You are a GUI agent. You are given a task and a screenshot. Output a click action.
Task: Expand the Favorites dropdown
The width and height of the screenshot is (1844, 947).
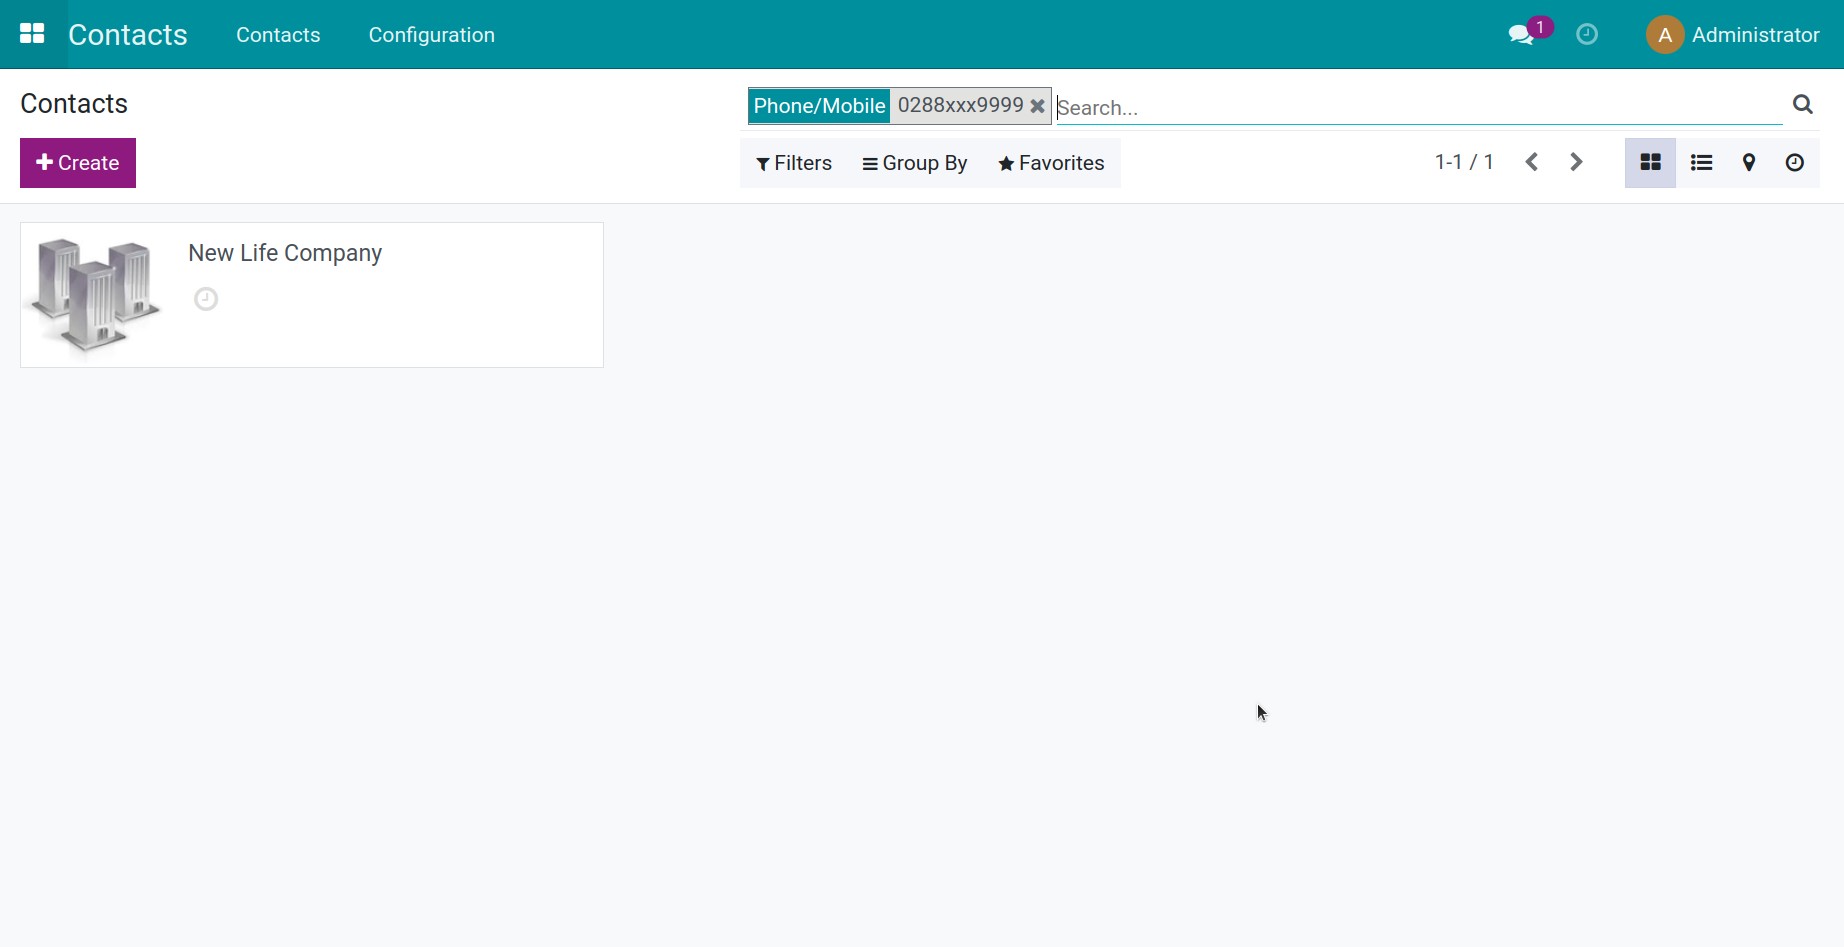click(1050, 163)
